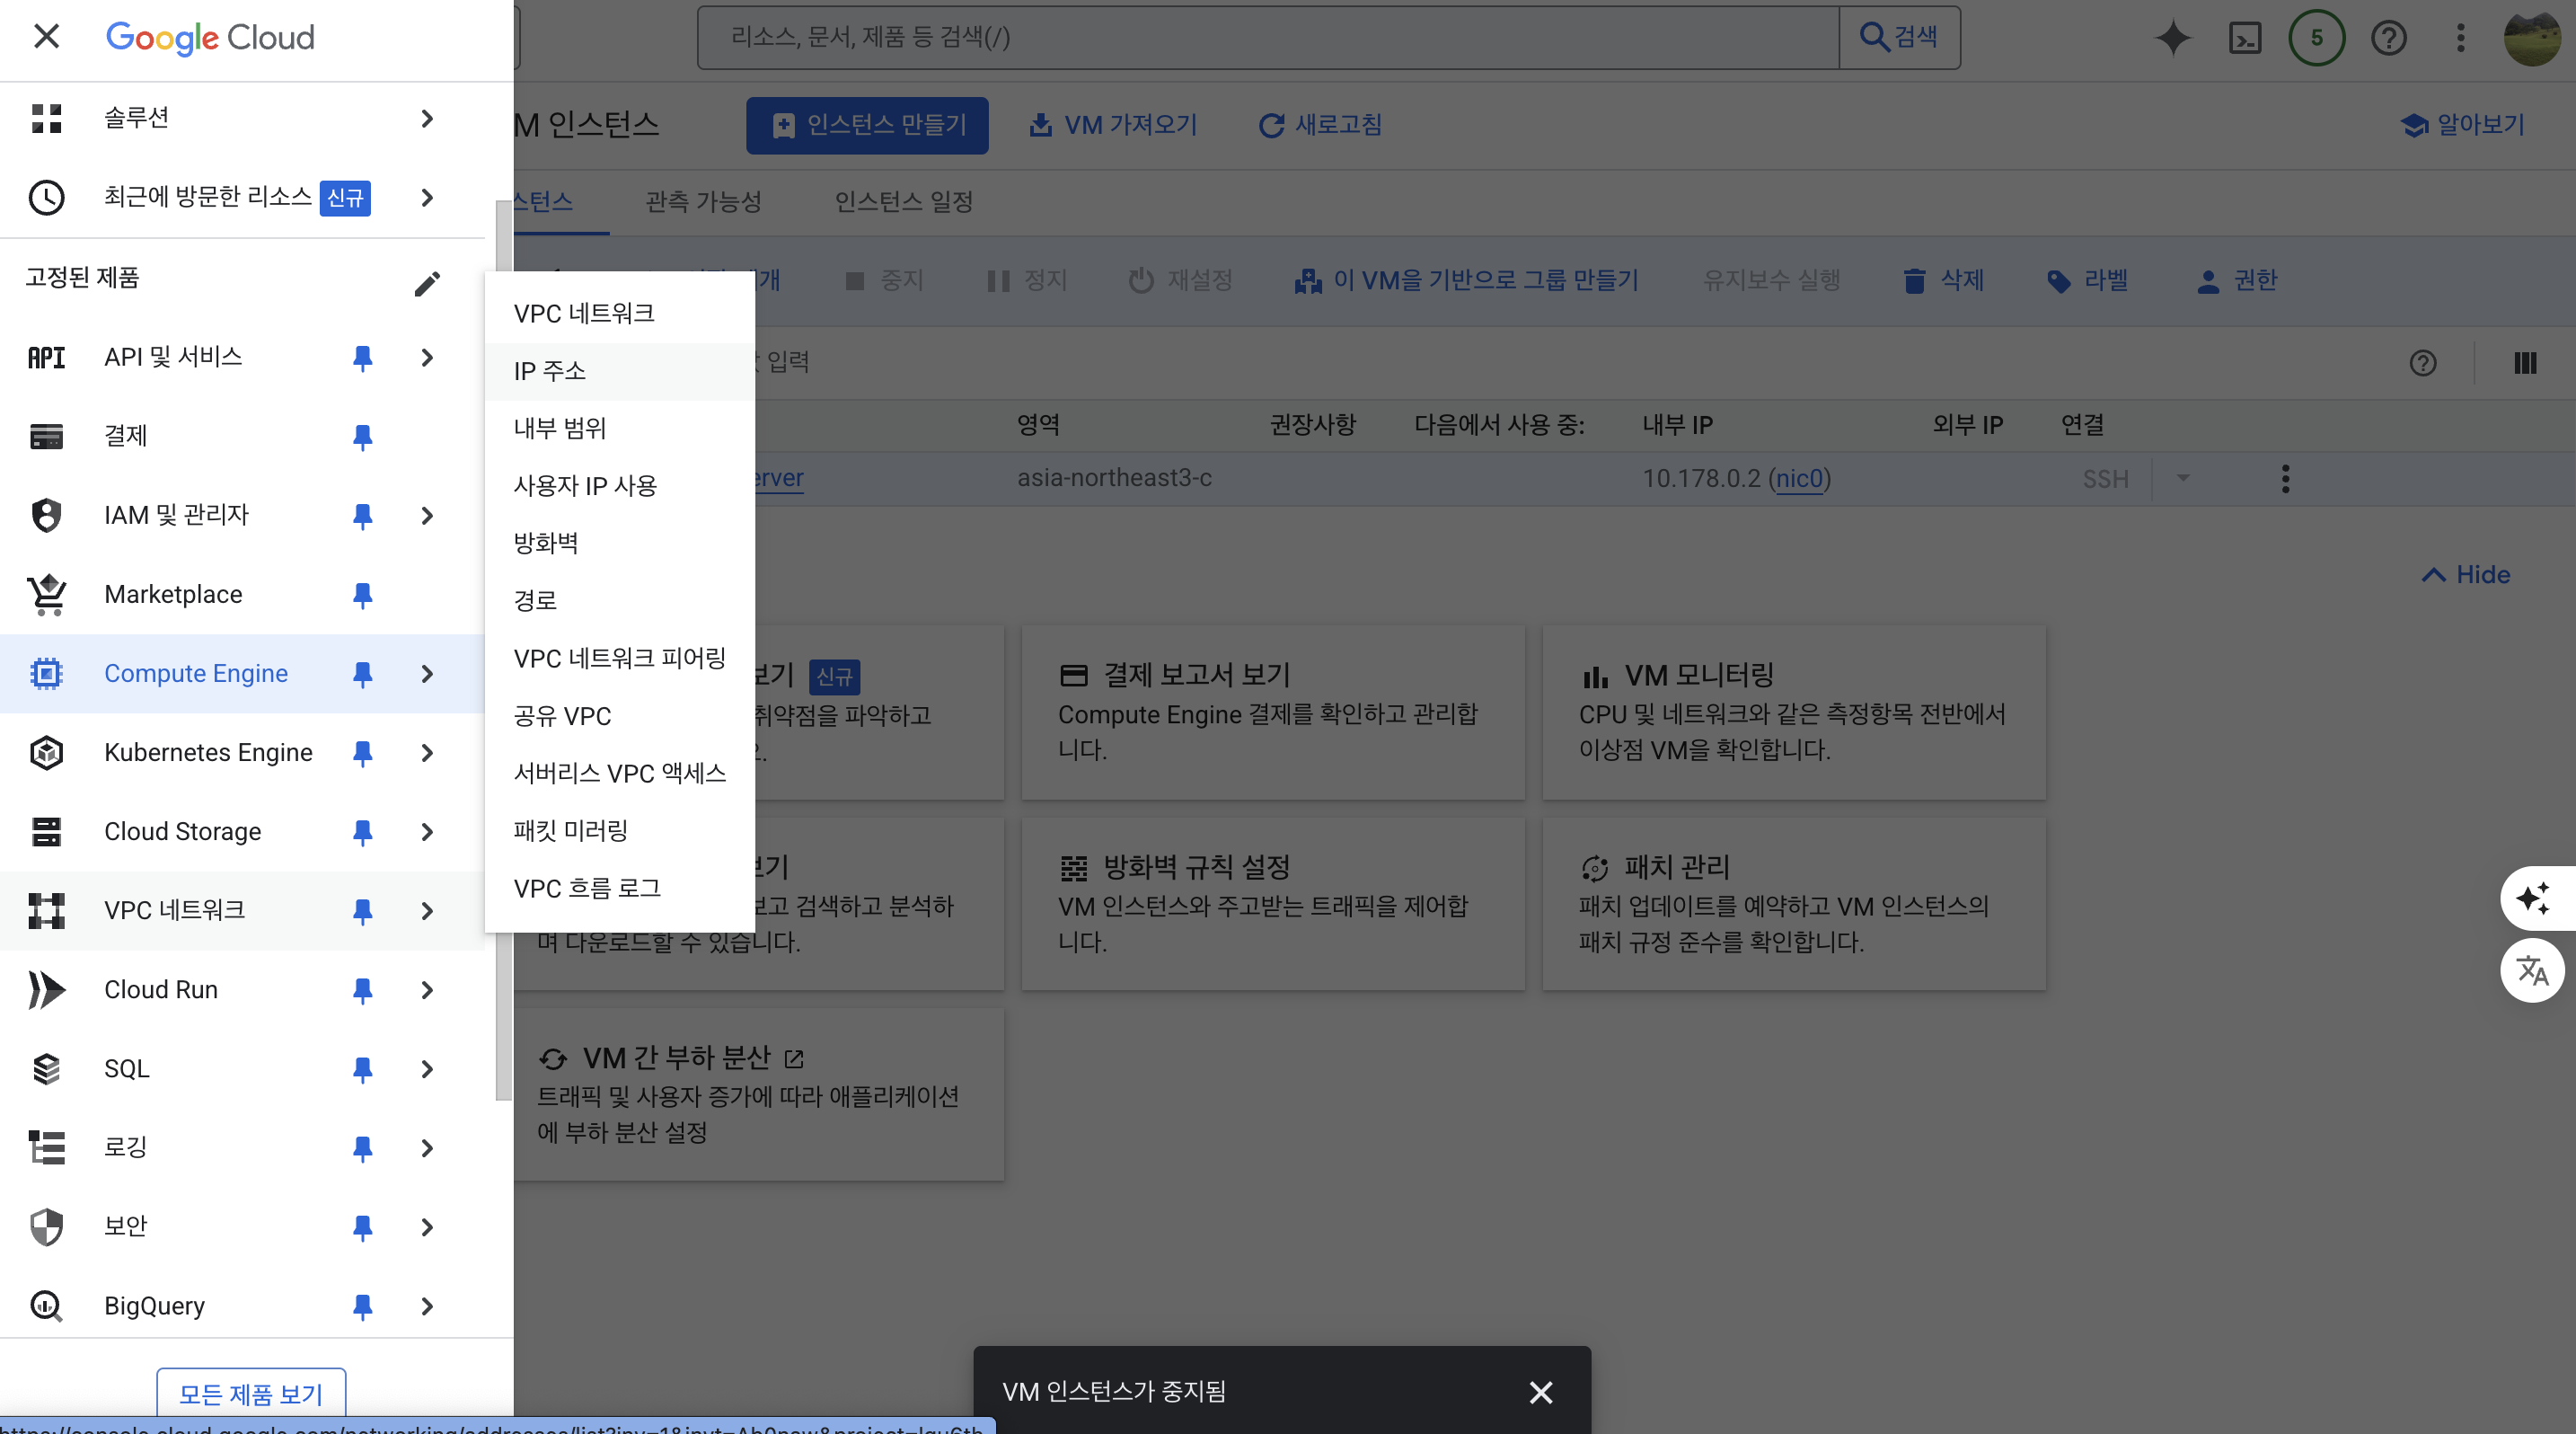Switch to 관측 가능성 tab
This screenshot has height=1434, width=2576.
point(703,202)
